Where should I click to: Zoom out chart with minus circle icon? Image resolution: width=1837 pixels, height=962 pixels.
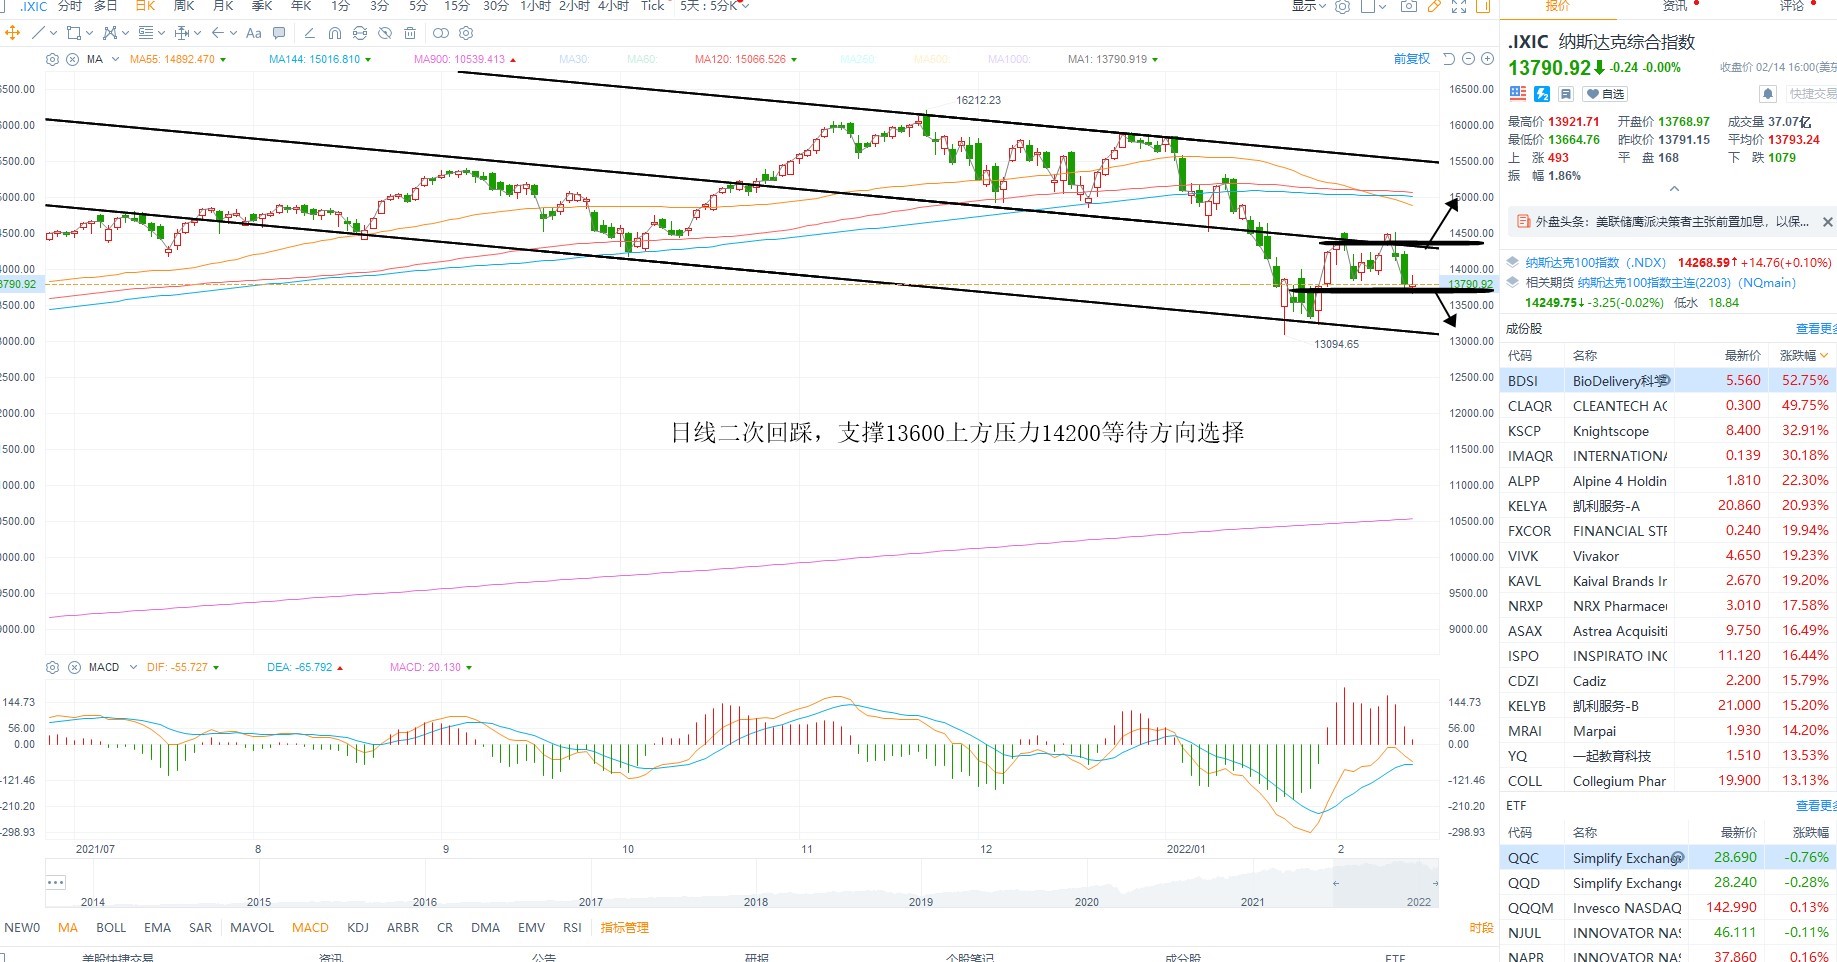pyautogui.click(x=1468, y=59)
